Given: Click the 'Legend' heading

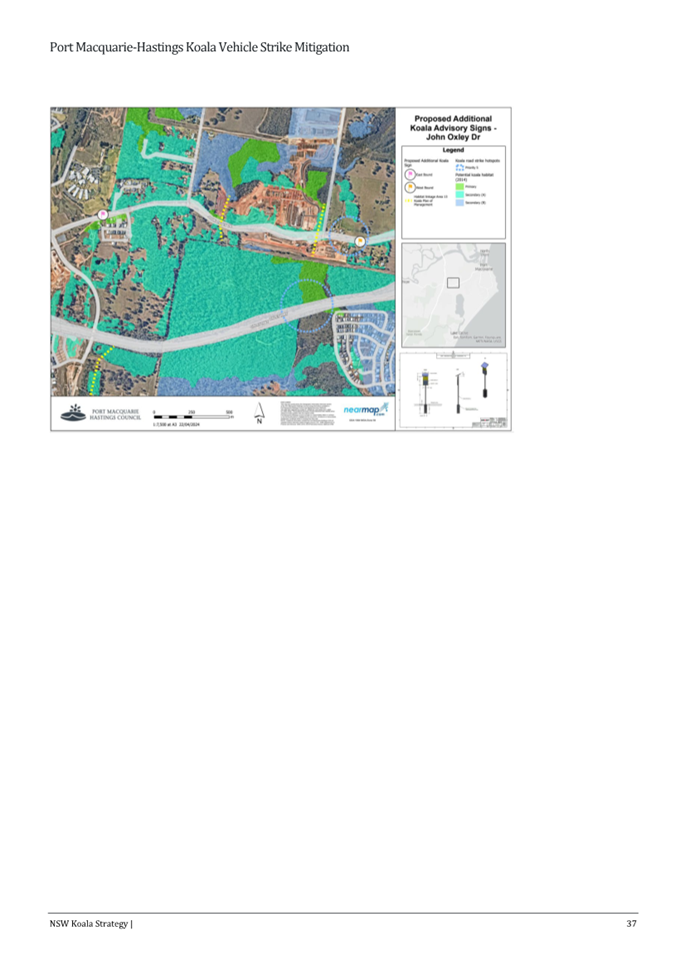Looking at the screenshot, I should tap(453, 150).
